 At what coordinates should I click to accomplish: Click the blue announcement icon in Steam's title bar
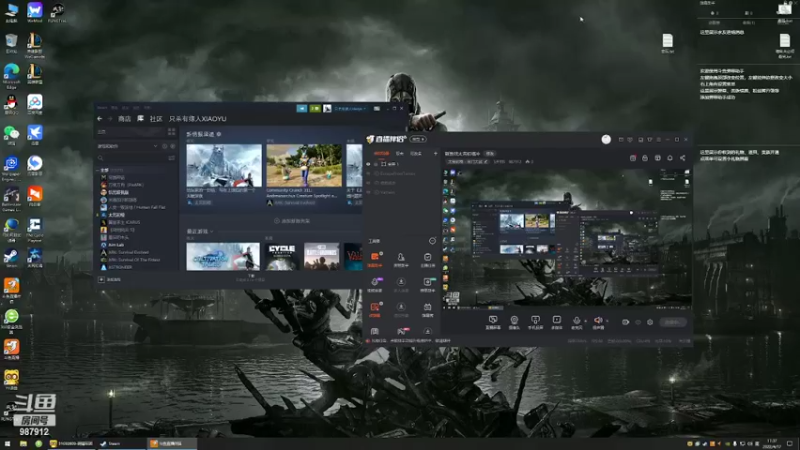[302, 109]
